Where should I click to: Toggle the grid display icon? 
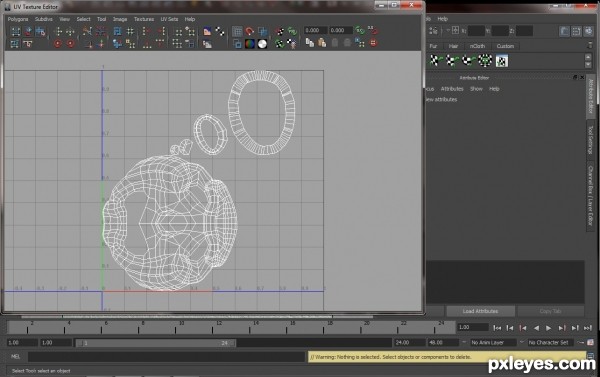tap(237, 31)
